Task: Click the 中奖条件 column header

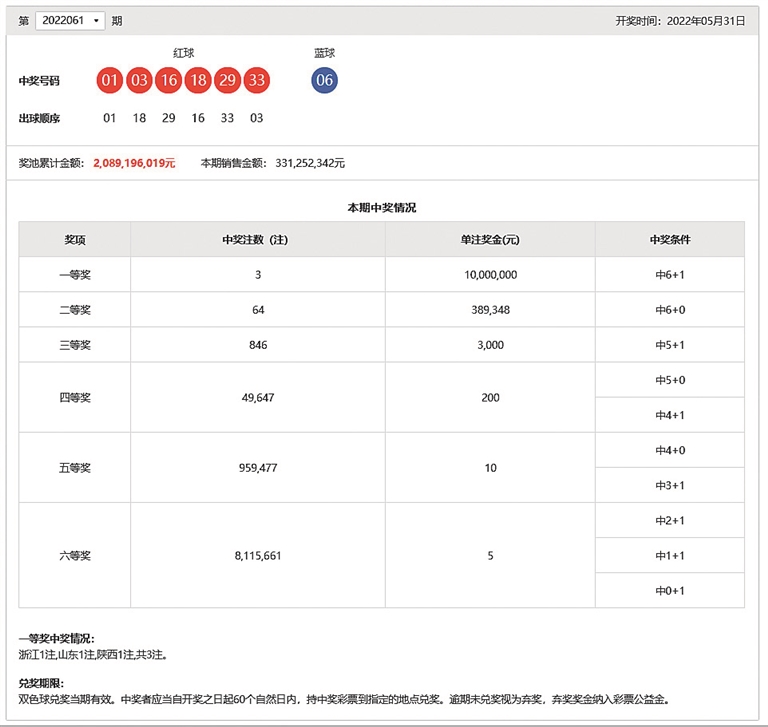Action: (x=670, y=240)
